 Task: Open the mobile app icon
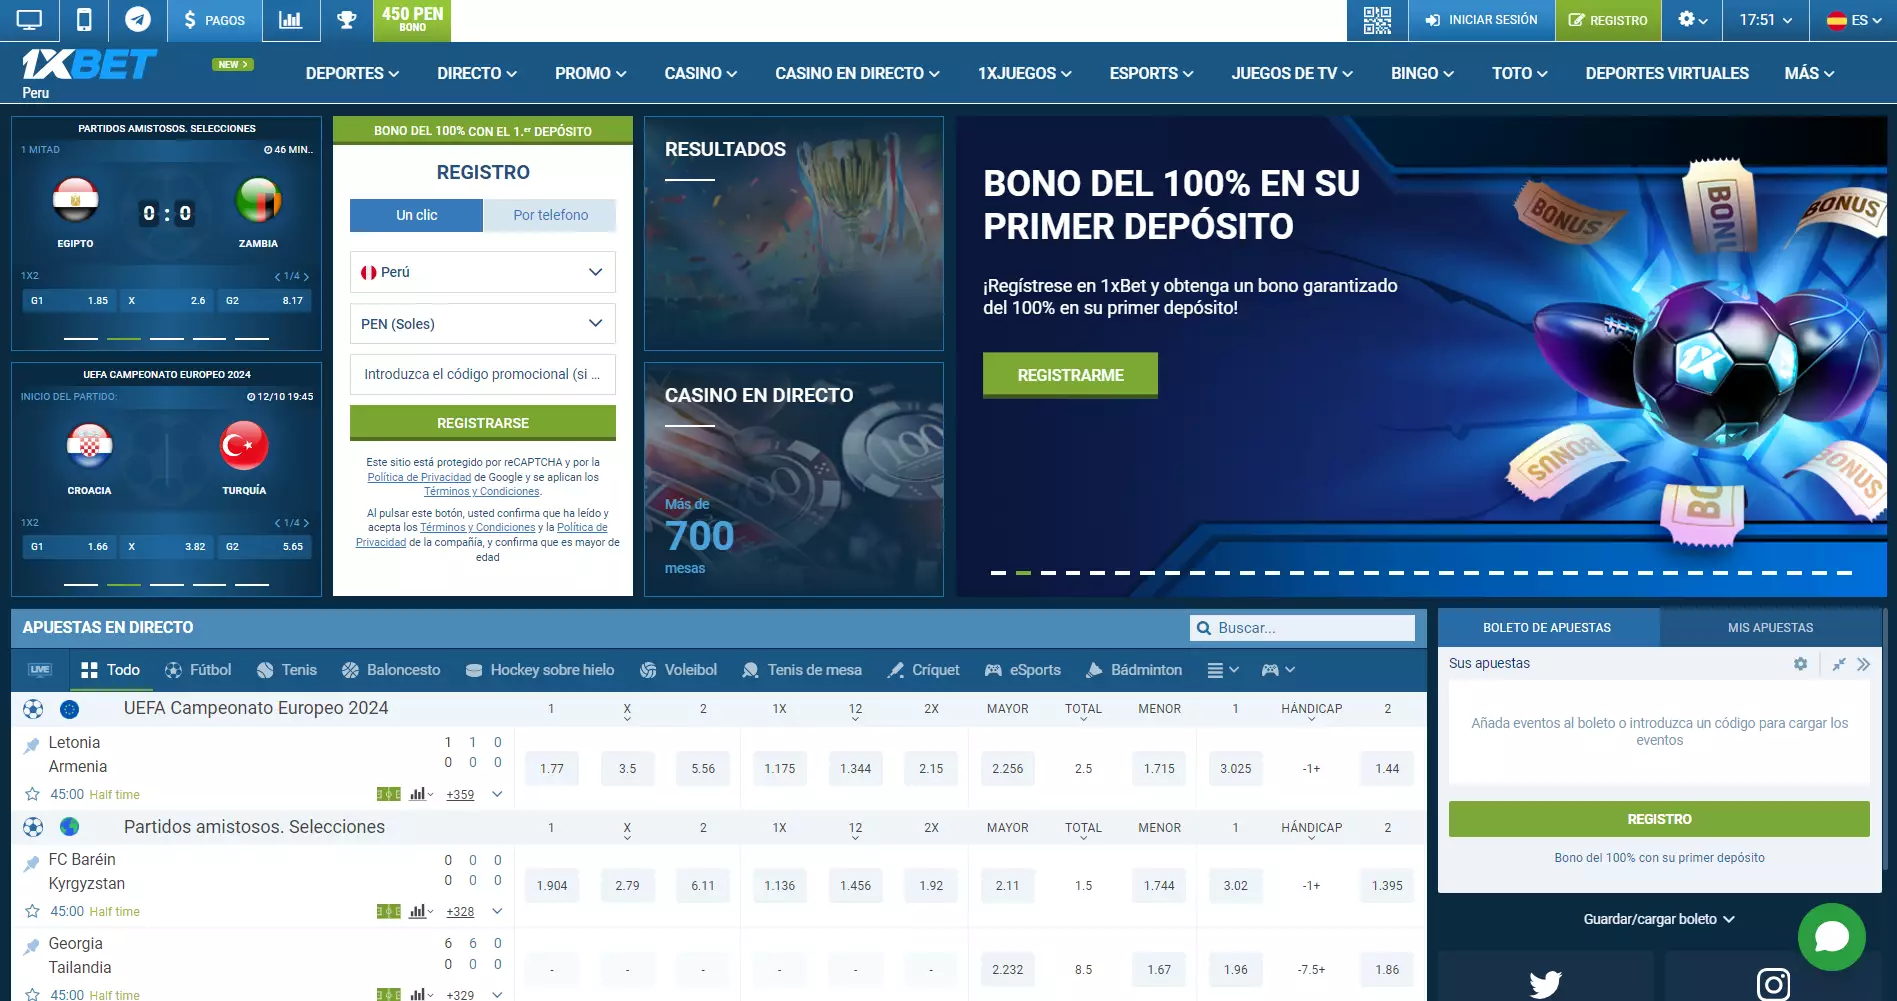click(84, 20)
